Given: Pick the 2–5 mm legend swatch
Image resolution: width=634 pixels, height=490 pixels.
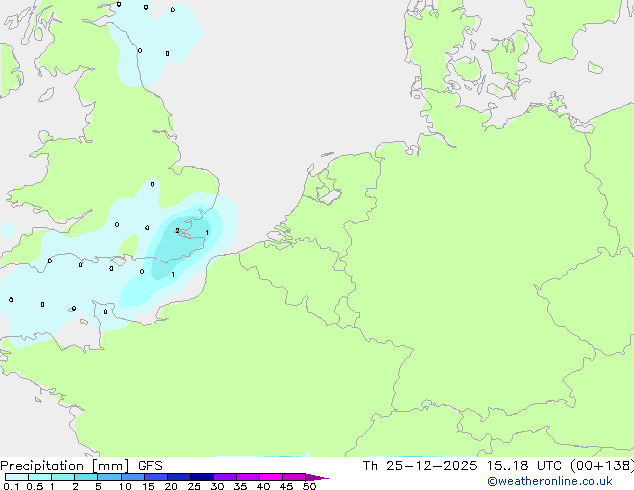Looking at the screenshot, I should tap(86, 477).
